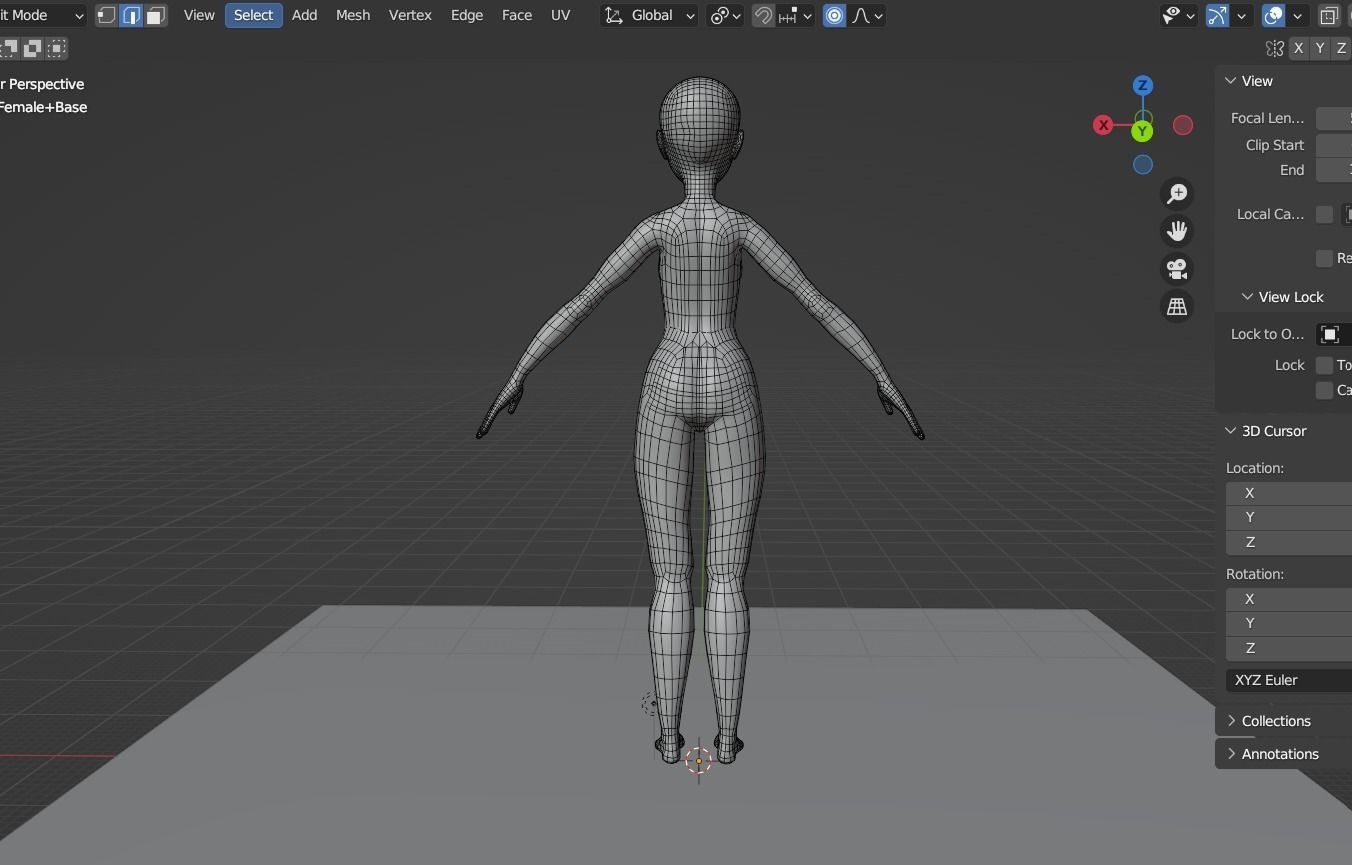Open the Add menu

point(304,15)
